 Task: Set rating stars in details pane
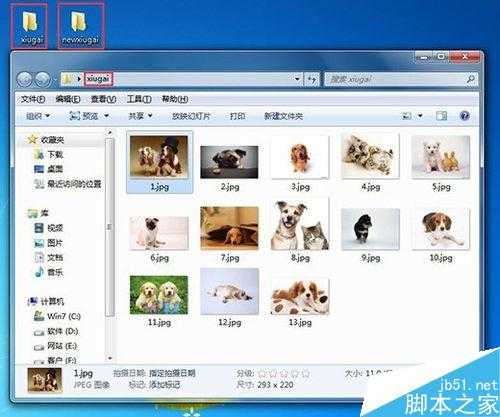click(x=283, y=373)
